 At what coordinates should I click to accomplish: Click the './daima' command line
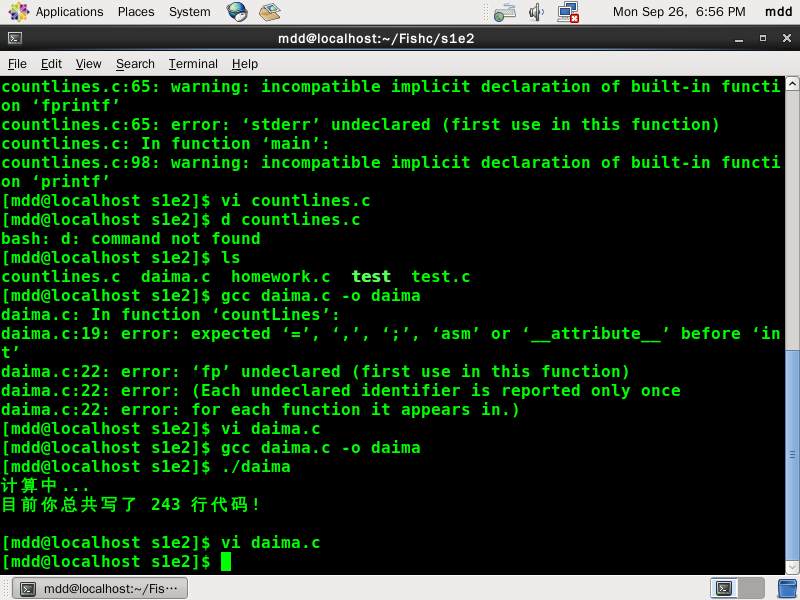[146, 466]
